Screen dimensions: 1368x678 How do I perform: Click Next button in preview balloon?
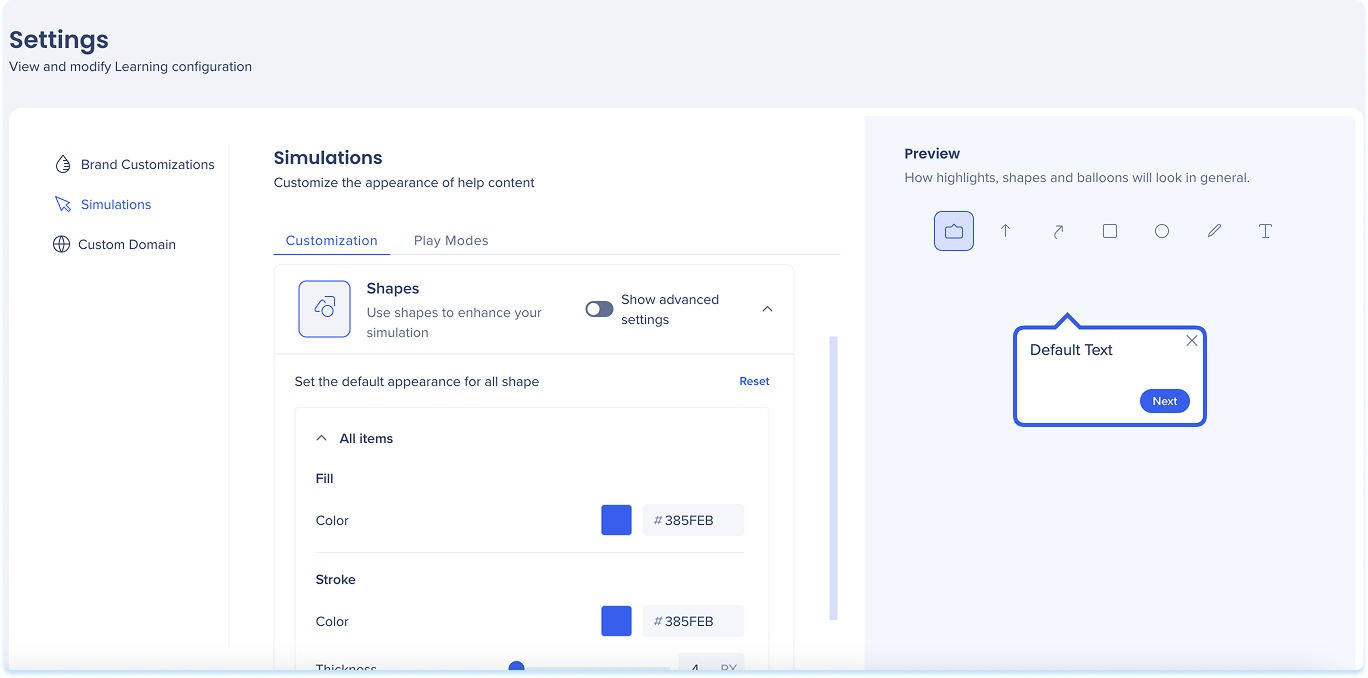(1164, 401)
